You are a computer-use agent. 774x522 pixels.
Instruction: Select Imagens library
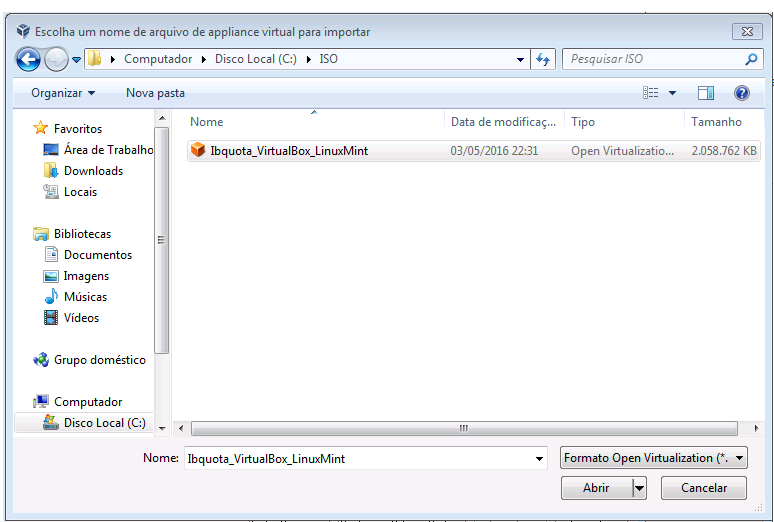click(86, 276)
